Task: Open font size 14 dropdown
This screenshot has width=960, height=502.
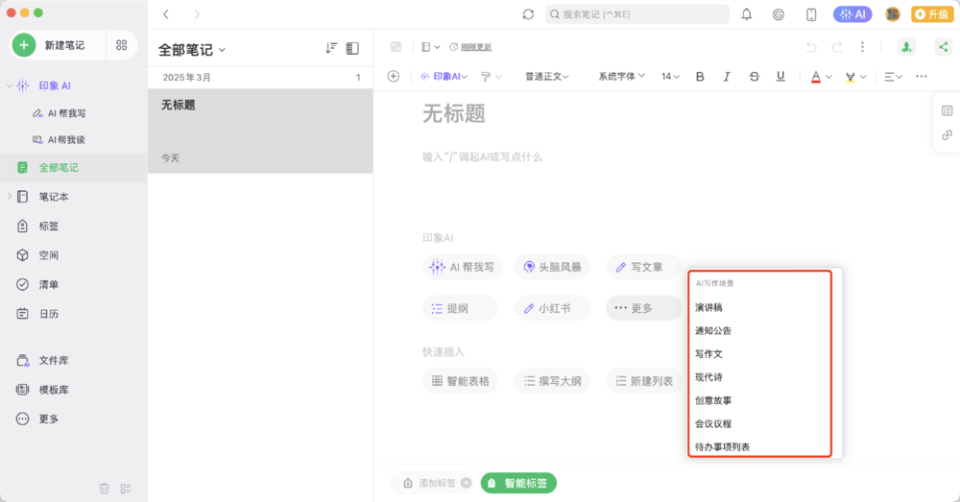Action: pos(670,77)
